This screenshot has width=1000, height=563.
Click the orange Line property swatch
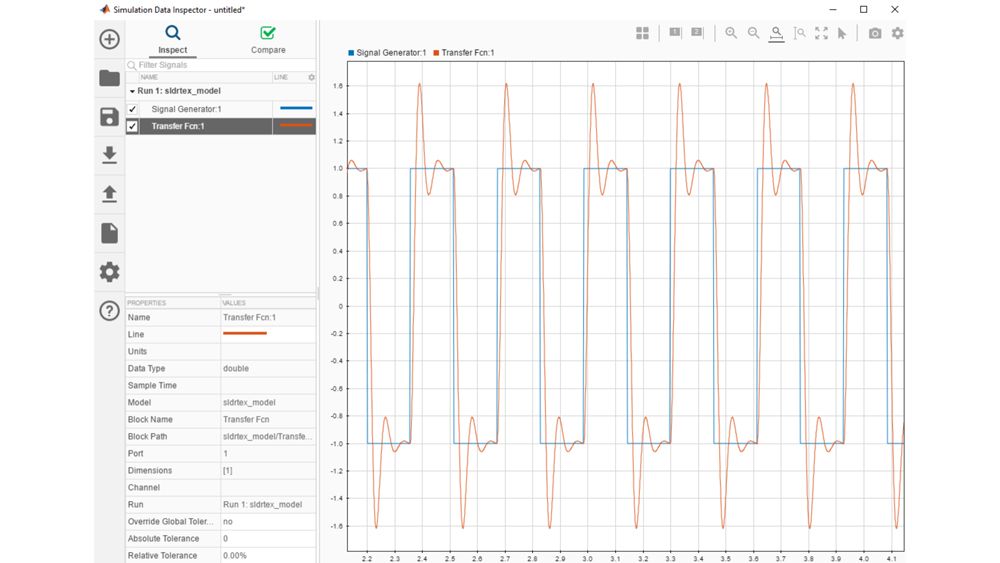pyautogui.click(x=245, y=334)
